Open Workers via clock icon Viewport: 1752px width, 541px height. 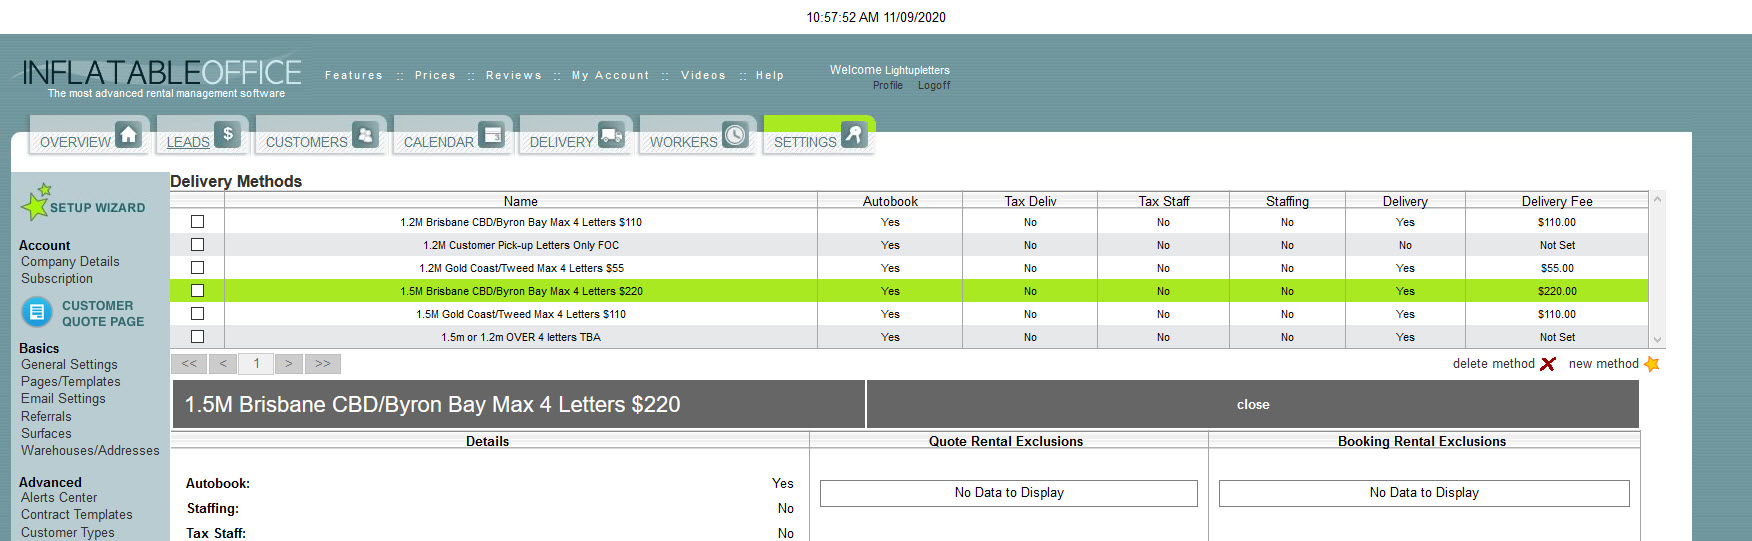tap(735, 135)
